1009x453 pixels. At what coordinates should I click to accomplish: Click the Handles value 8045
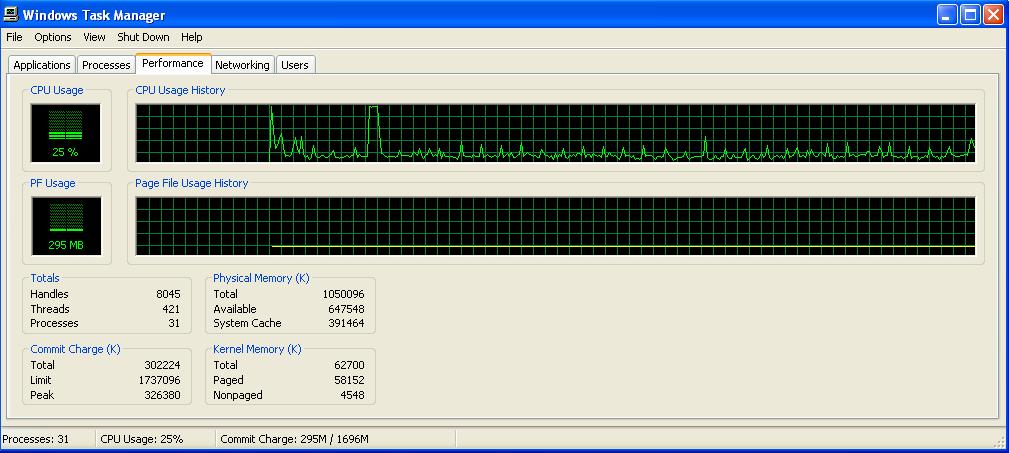pyautogui.click(x=169, y=294)
